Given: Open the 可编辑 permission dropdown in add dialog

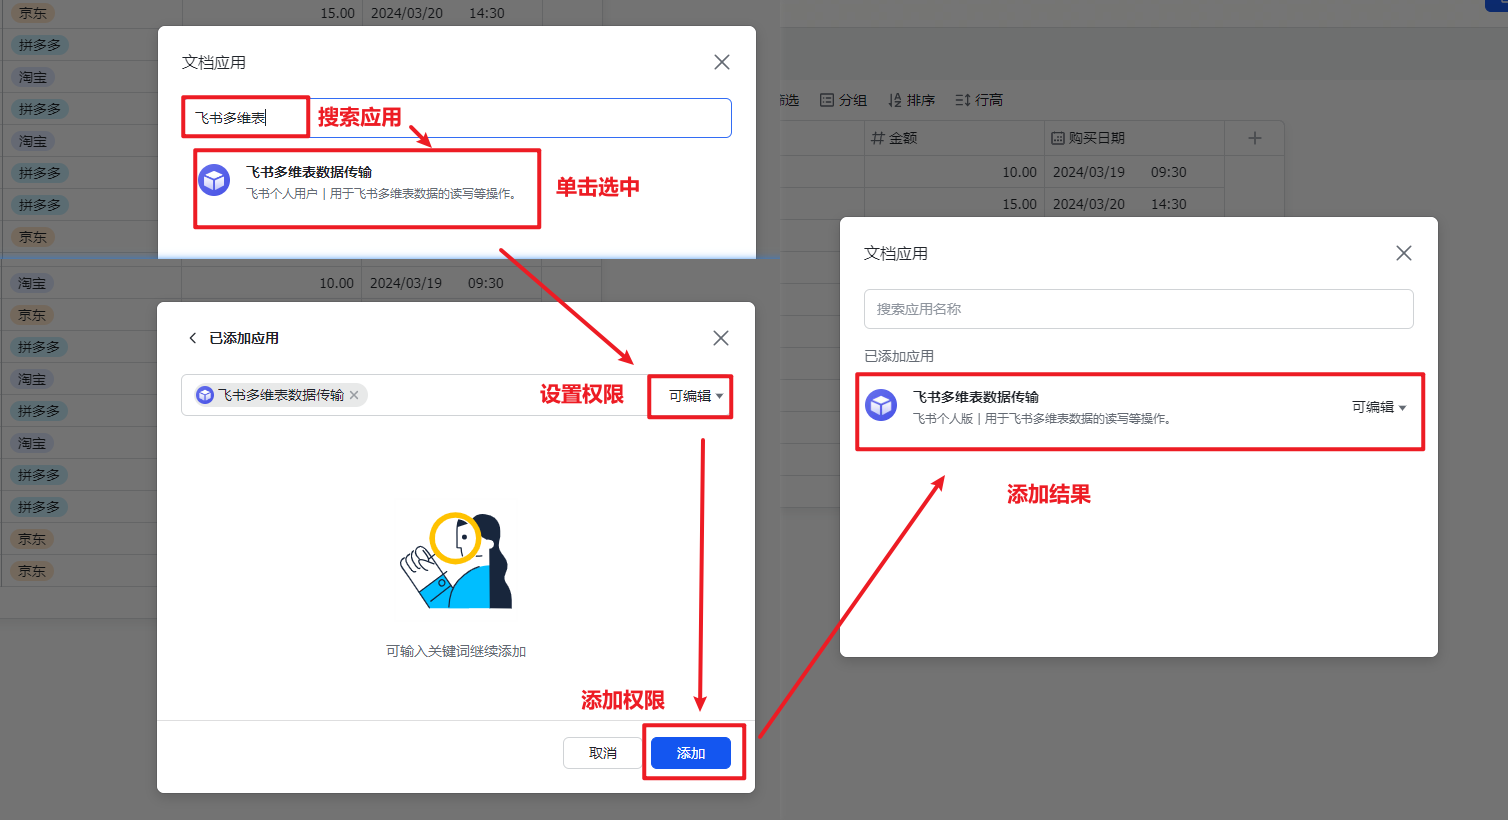Looking at the screenshot, I should (695, 396).
